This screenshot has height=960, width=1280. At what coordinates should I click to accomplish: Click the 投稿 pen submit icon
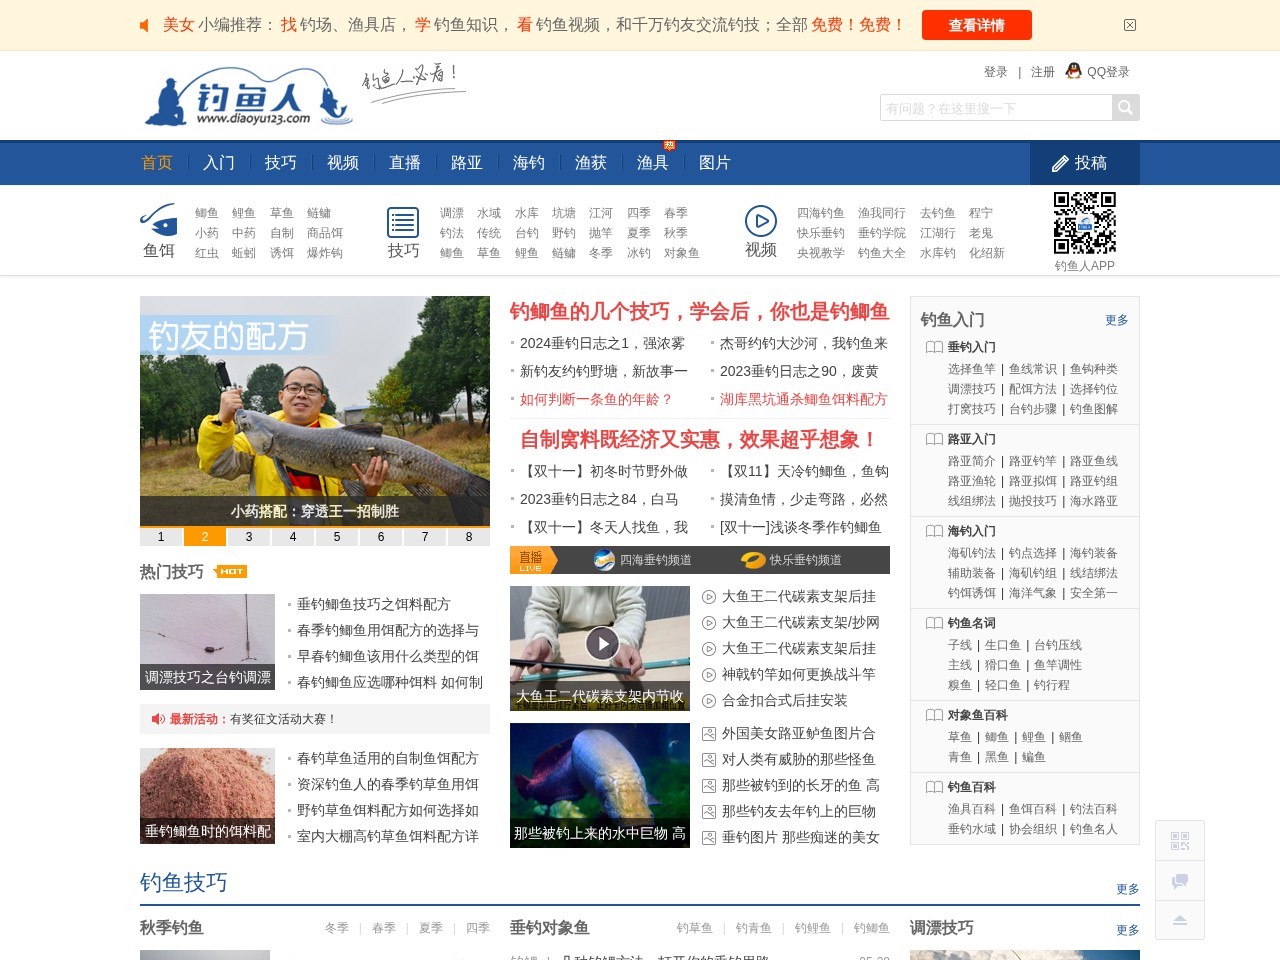(x=1060, y=163)
